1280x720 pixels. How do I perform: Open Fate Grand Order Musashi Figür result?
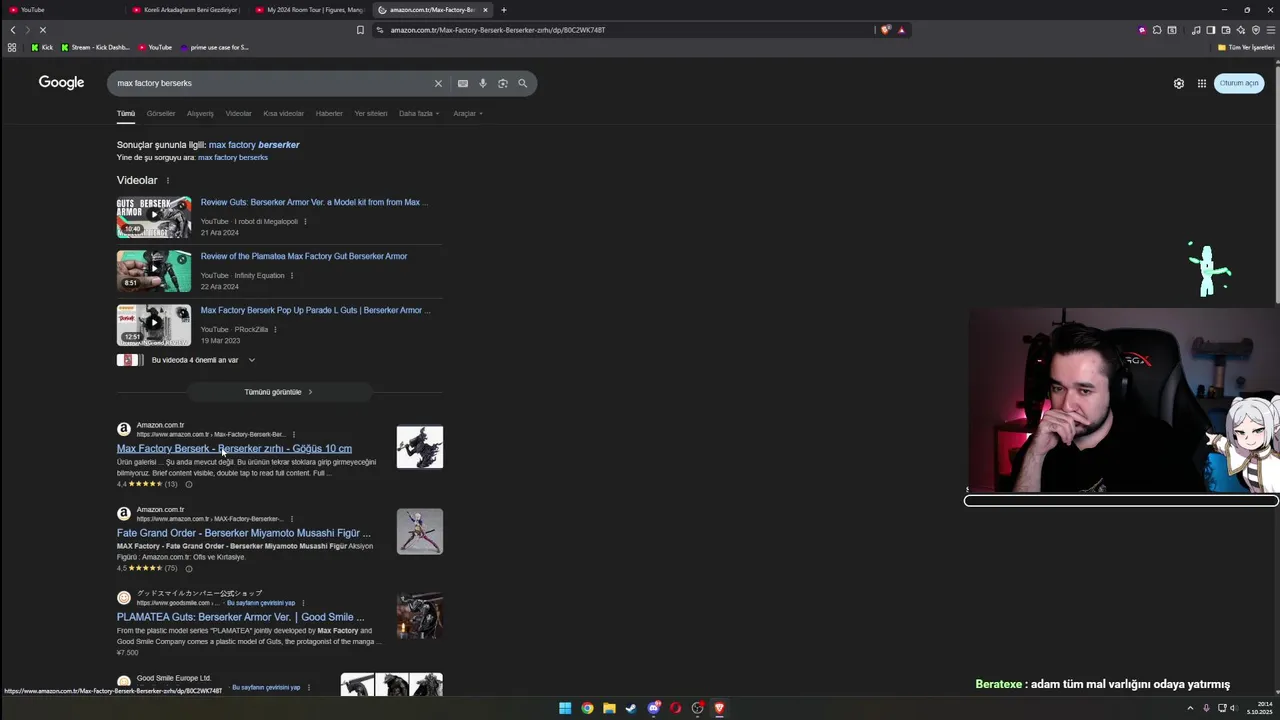point(244,533)
